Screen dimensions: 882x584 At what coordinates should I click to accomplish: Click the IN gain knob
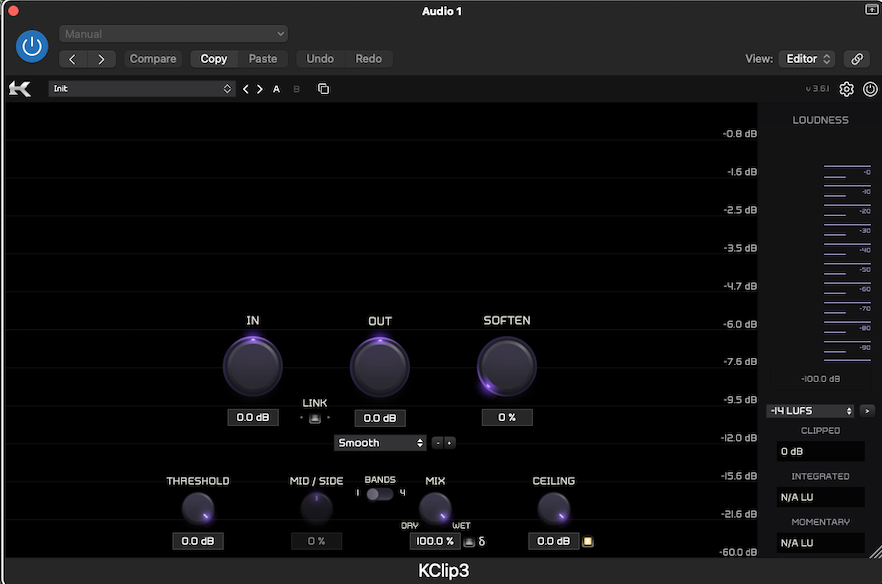point(253,366)
